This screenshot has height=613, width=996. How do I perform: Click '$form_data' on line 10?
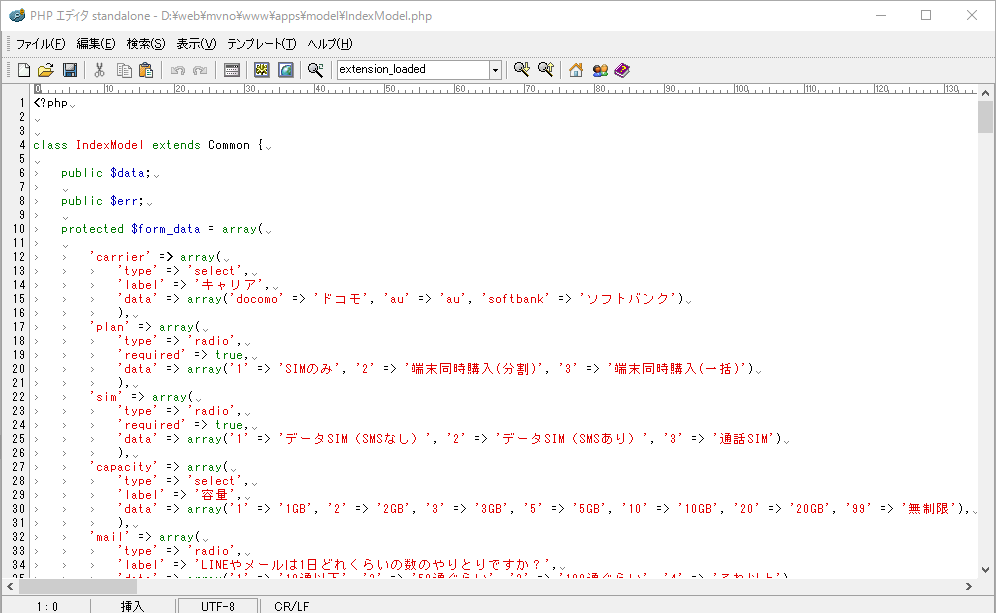tap(166, 229)
